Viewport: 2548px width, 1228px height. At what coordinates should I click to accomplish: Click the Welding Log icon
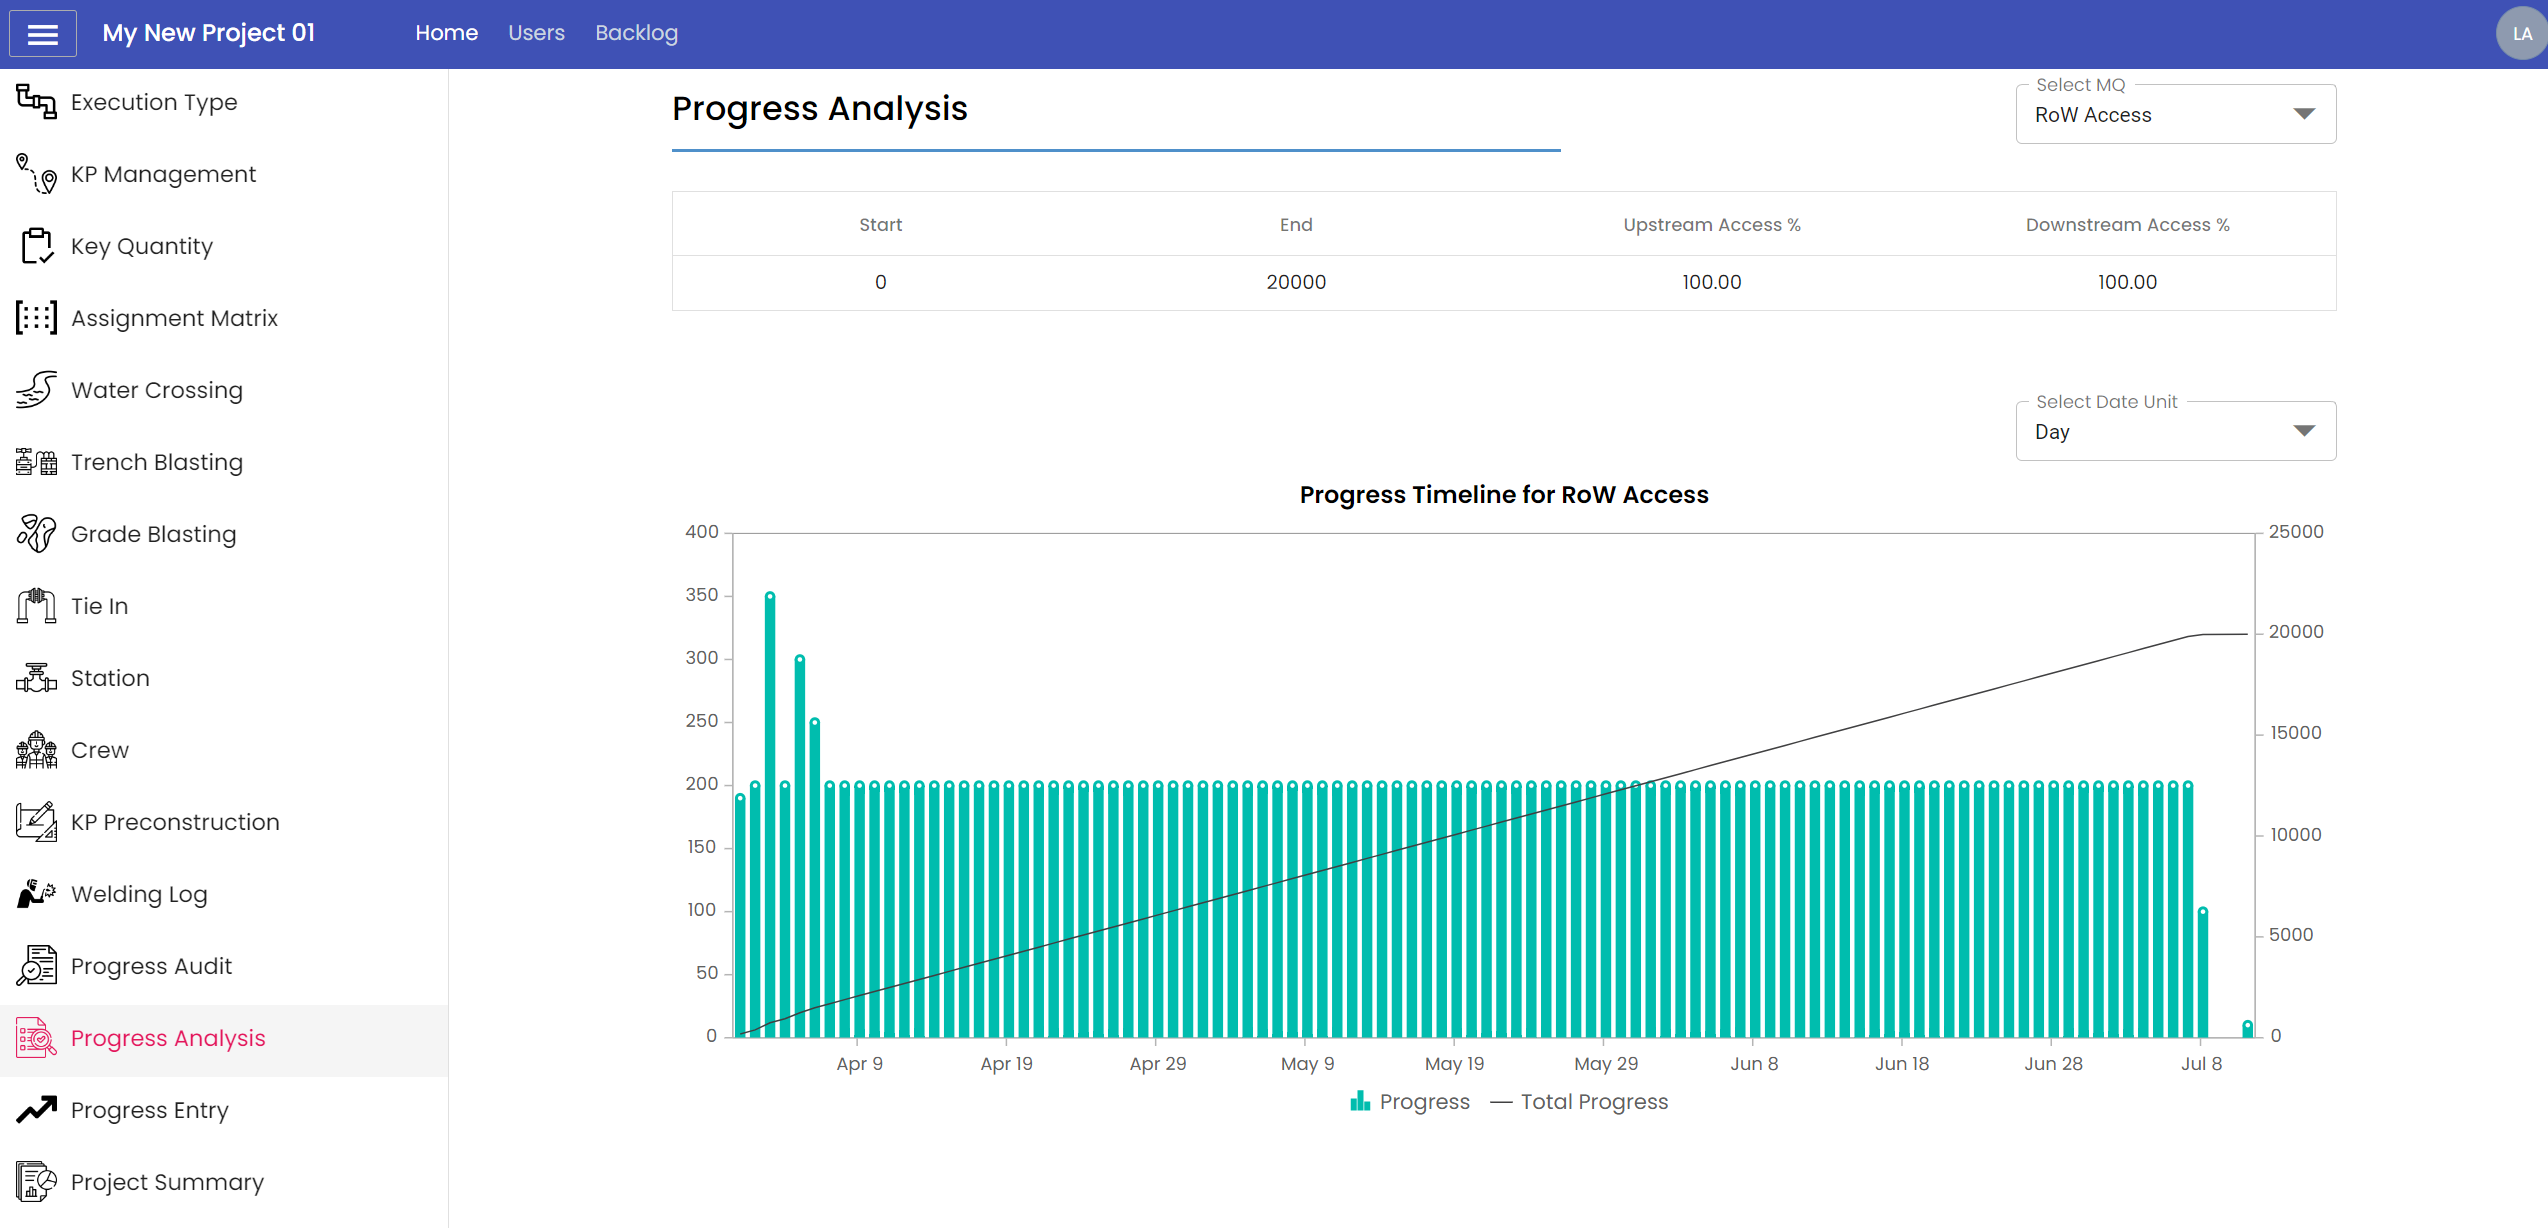coord(36,894)
